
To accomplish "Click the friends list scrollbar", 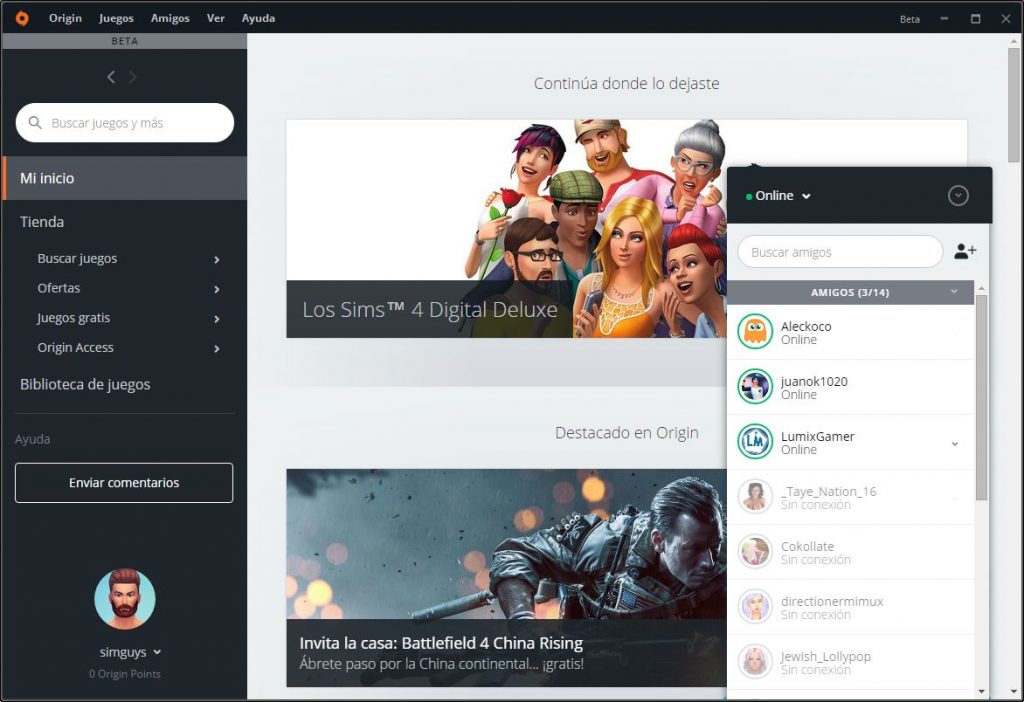I will [x=982, y=397].
